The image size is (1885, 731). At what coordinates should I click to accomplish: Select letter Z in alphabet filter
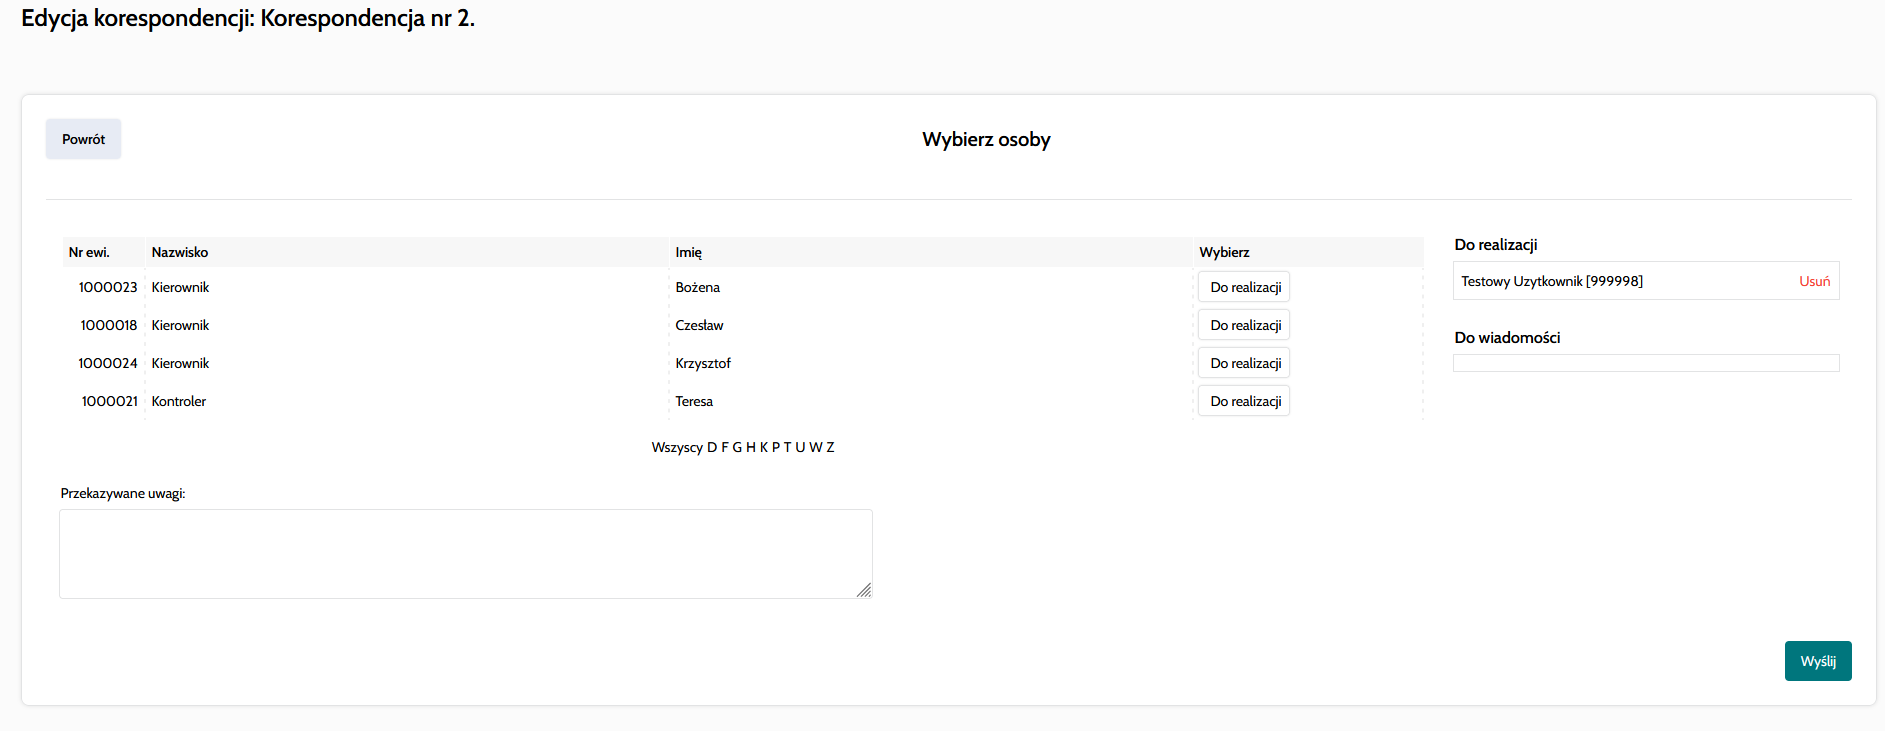click(x=830, y=447)
